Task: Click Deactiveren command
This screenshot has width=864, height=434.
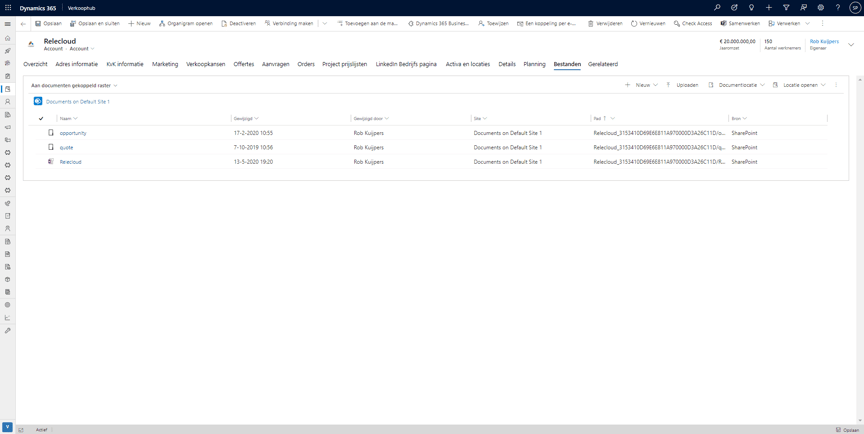Action: [239, 24]
